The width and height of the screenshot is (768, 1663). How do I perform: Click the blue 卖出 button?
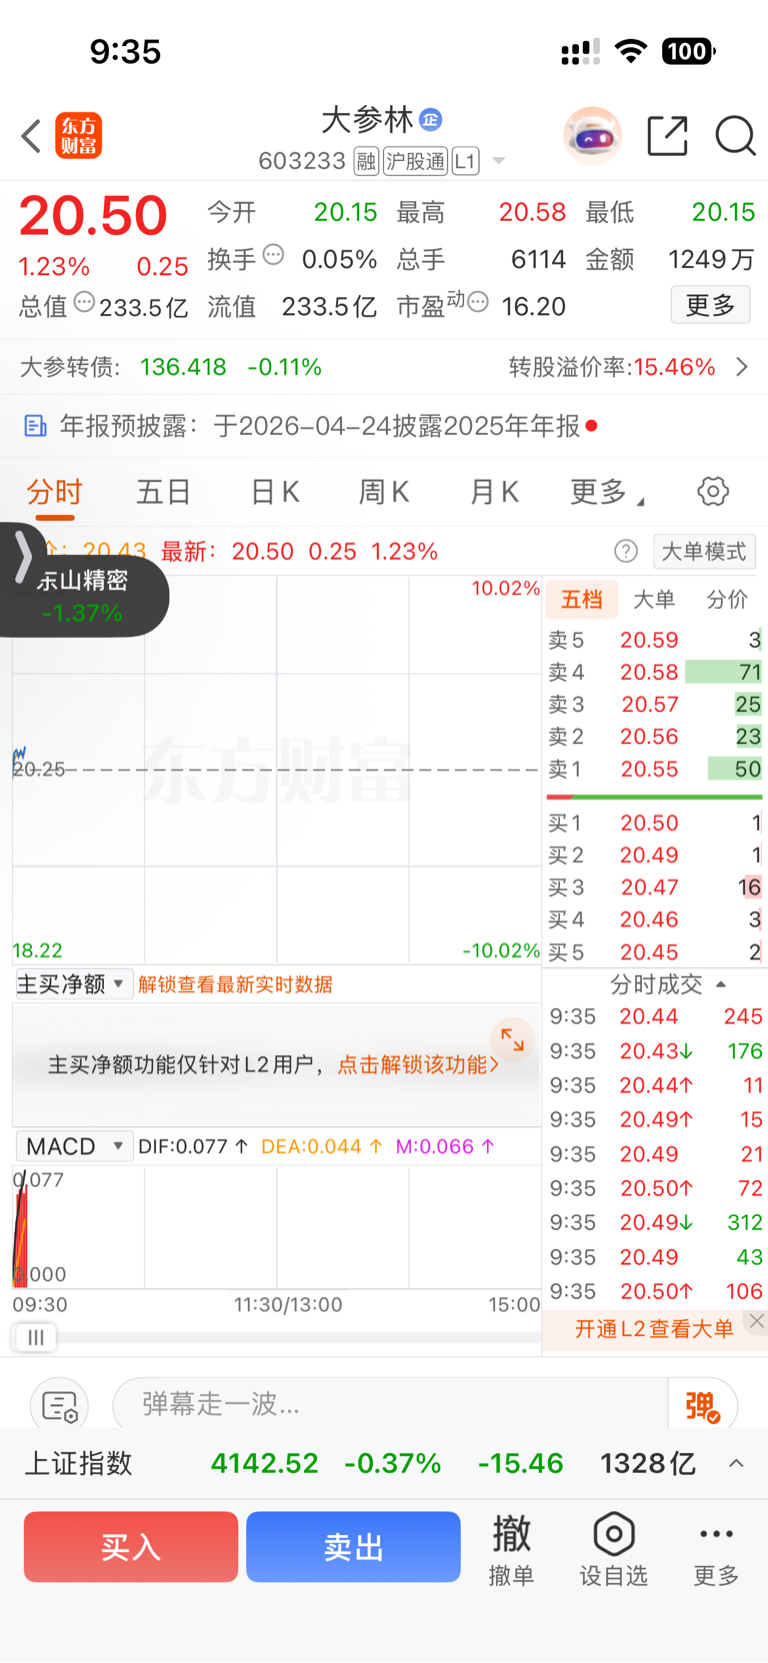click(353, 1547)
